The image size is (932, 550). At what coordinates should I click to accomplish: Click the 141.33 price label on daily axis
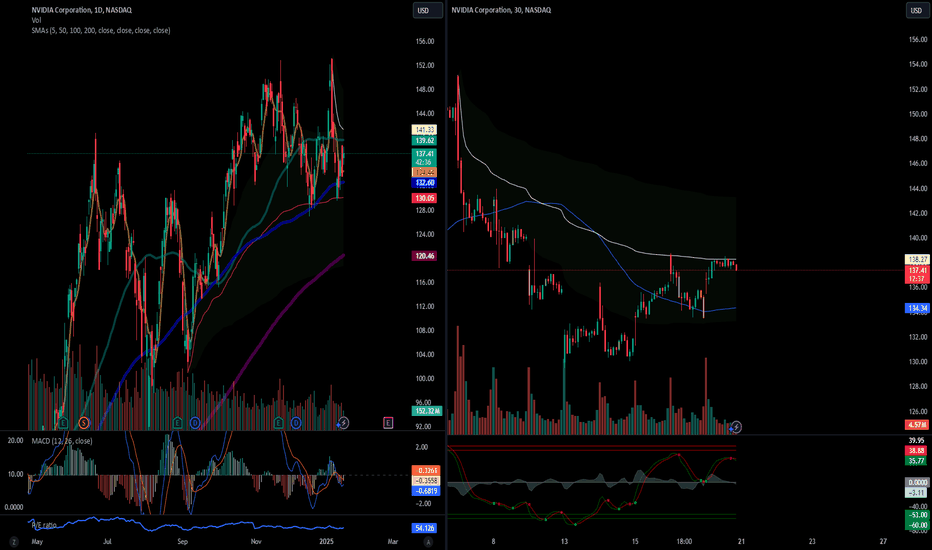[424, 130]
